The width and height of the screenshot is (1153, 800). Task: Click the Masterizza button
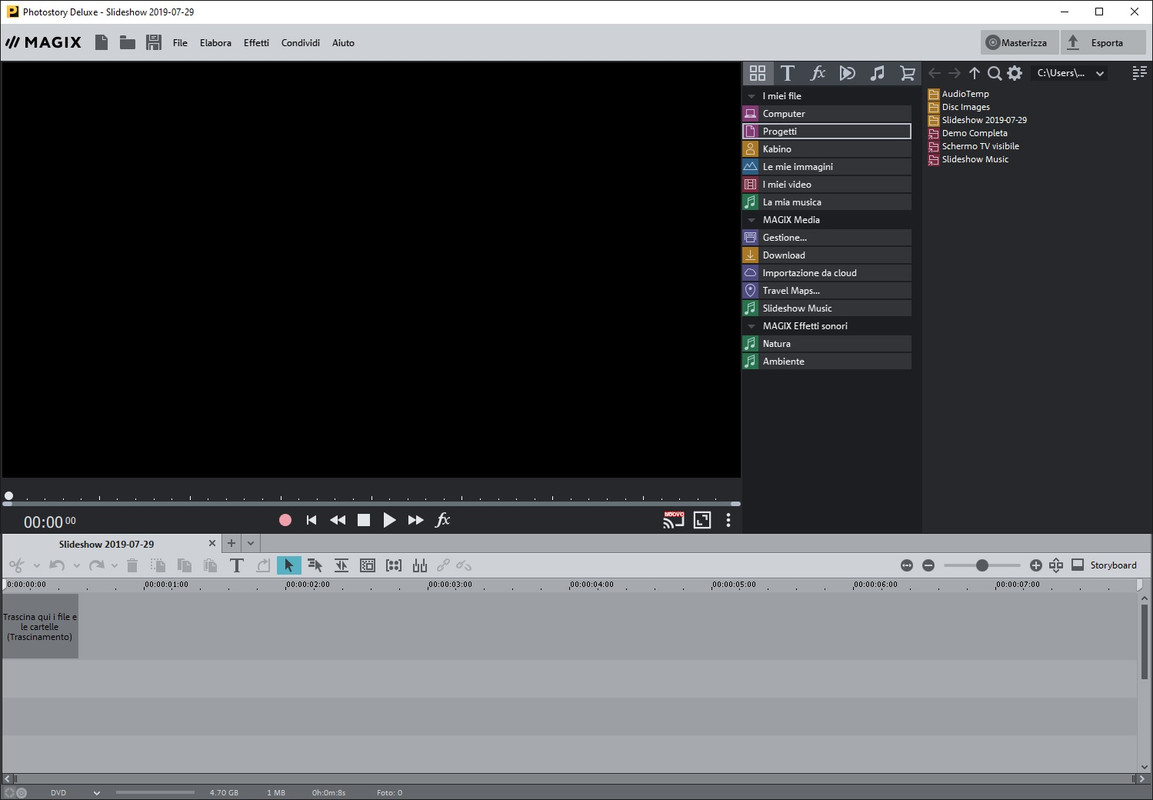[1019, 43]
